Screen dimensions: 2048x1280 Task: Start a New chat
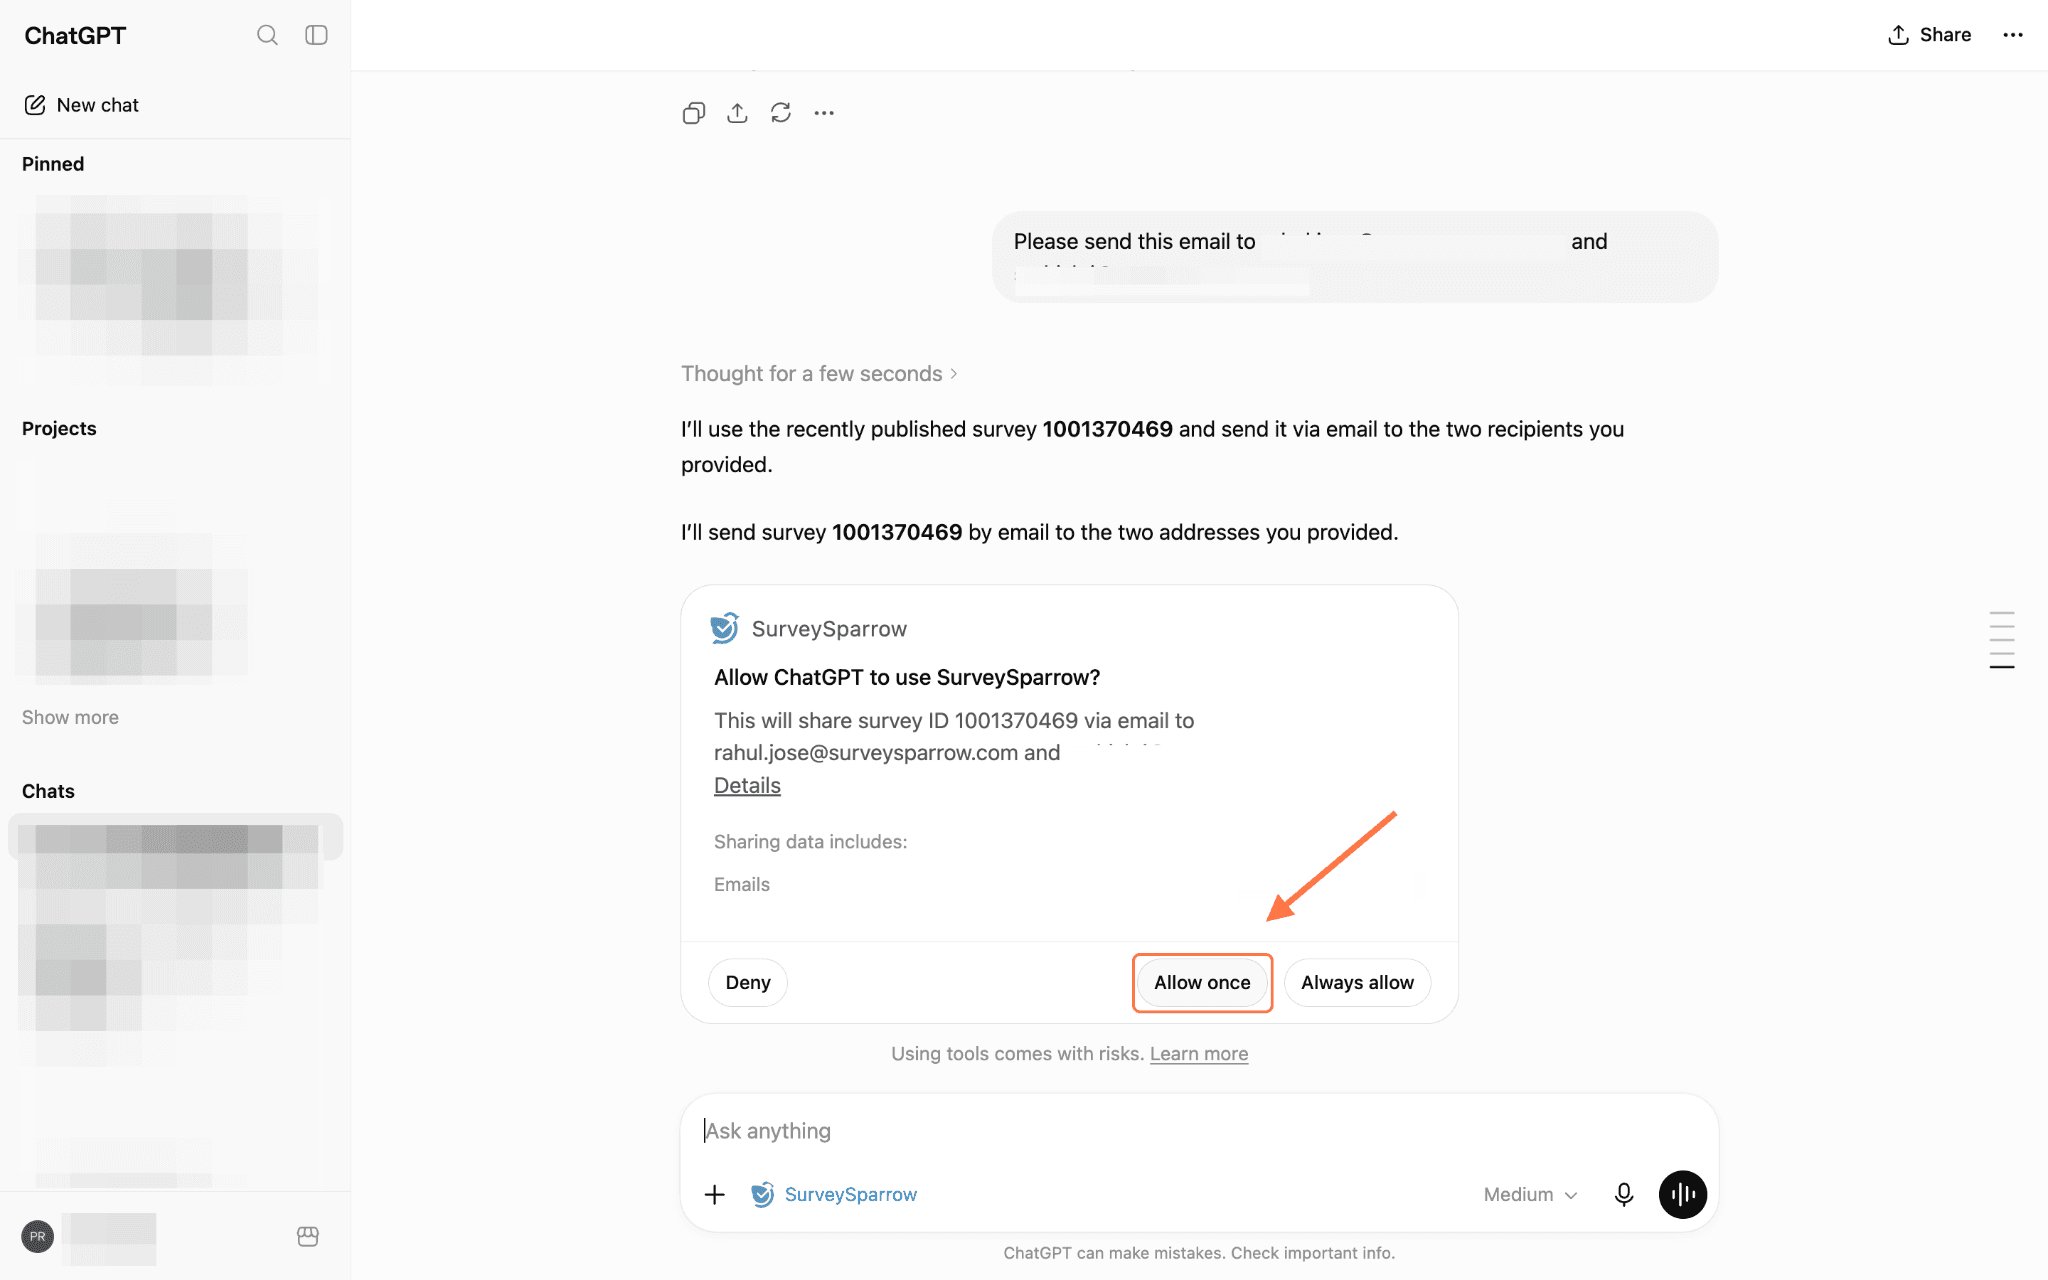point(81,105)
